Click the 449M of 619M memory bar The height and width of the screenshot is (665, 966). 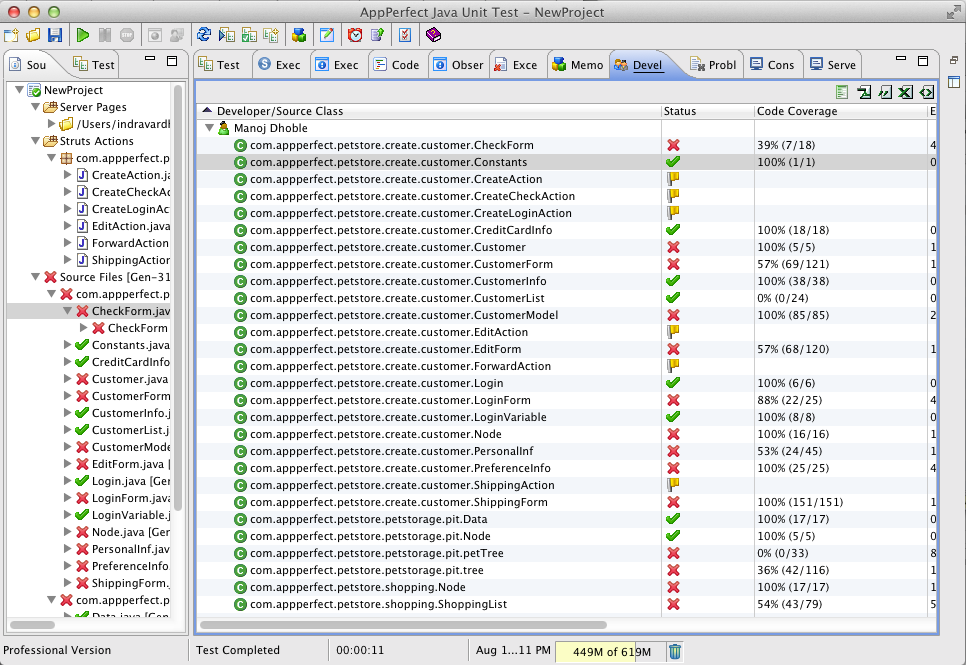(611, 651)
